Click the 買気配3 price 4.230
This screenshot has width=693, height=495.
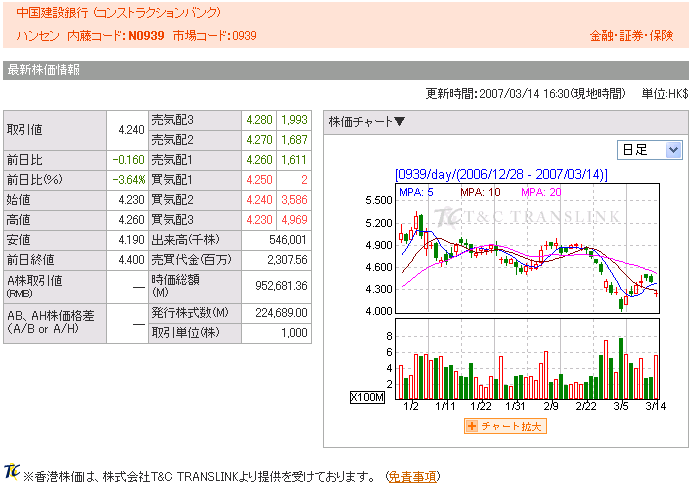[259, 220]
